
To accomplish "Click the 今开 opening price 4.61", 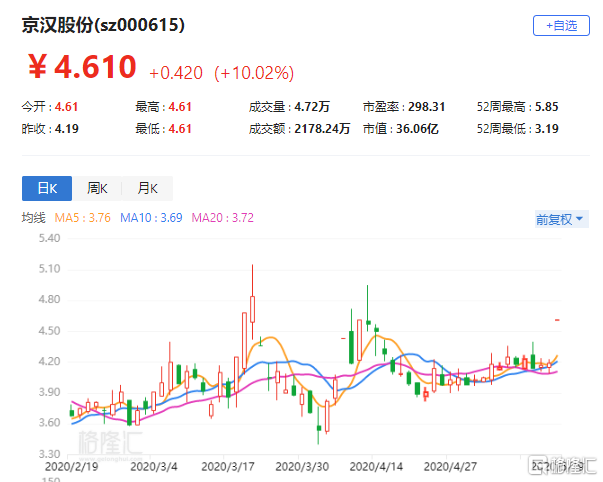I will click(66, 107).
